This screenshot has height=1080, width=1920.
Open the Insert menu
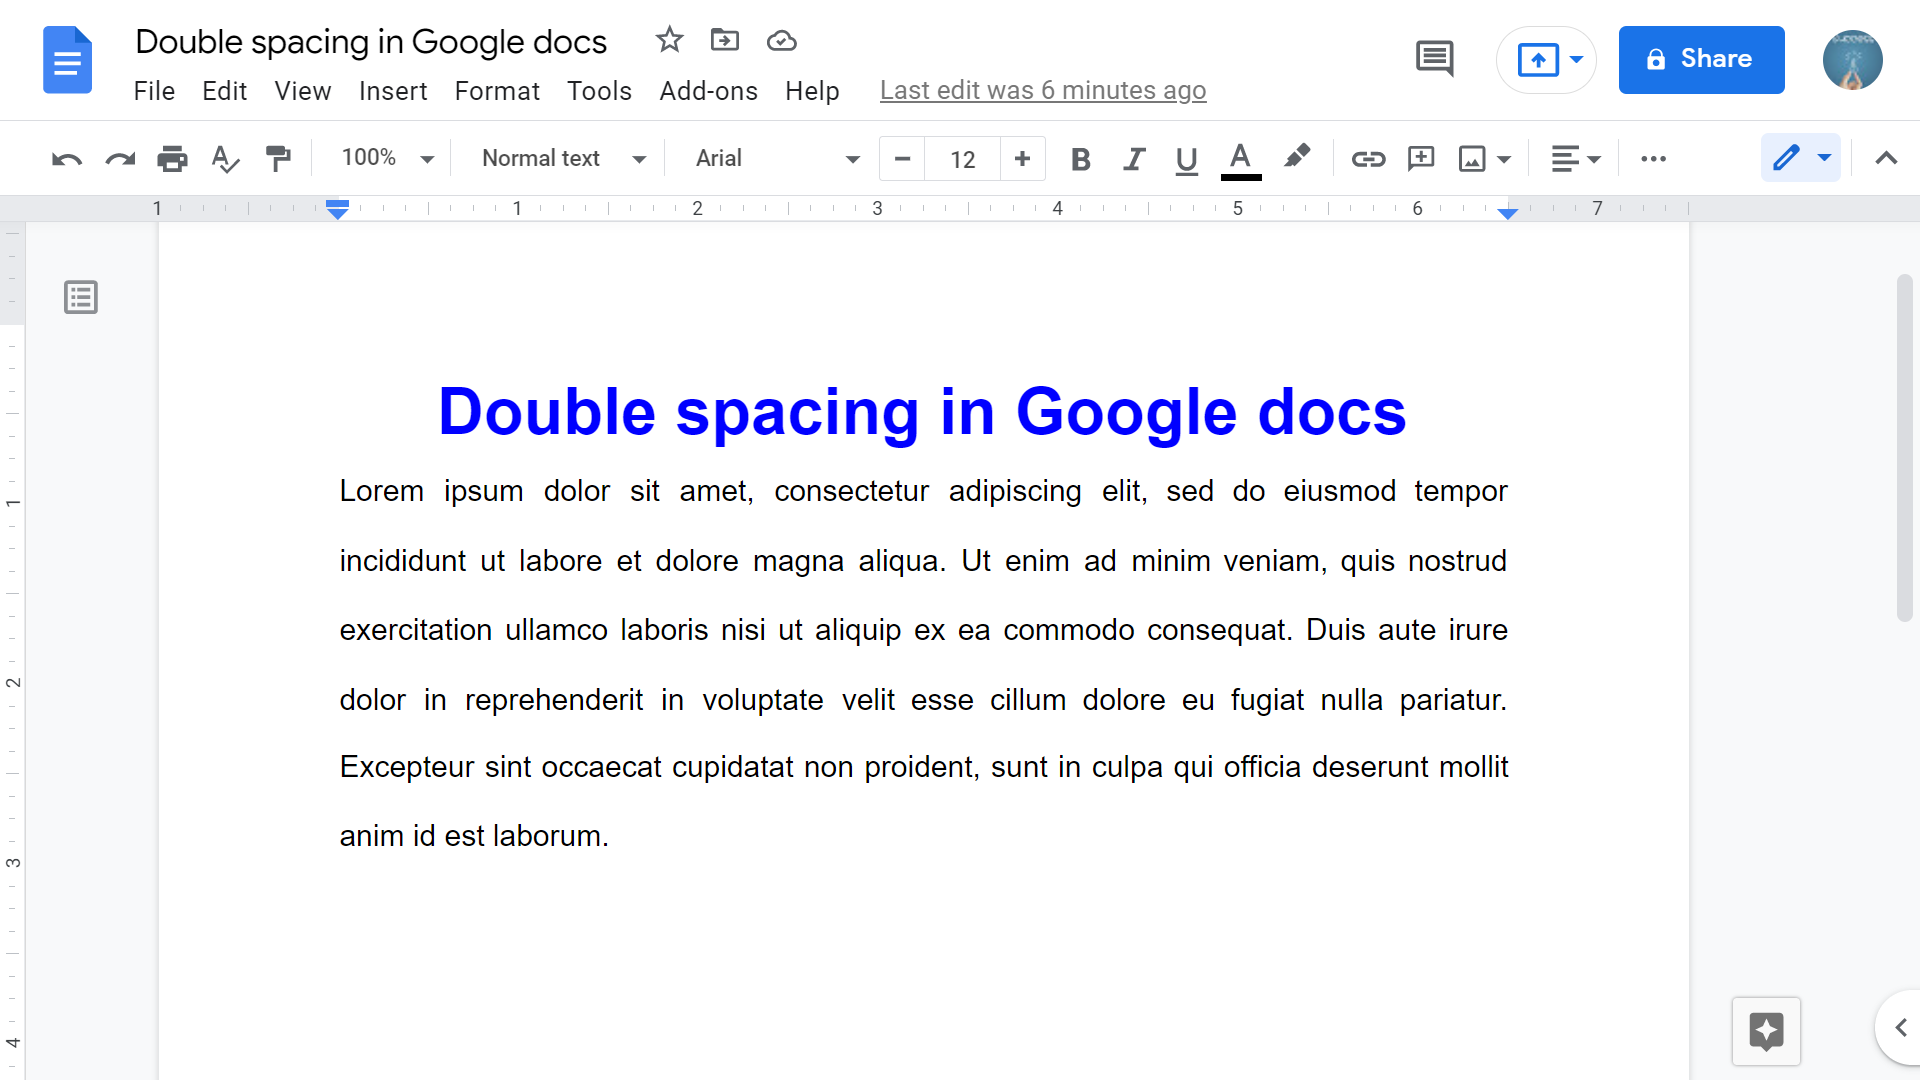393,90
